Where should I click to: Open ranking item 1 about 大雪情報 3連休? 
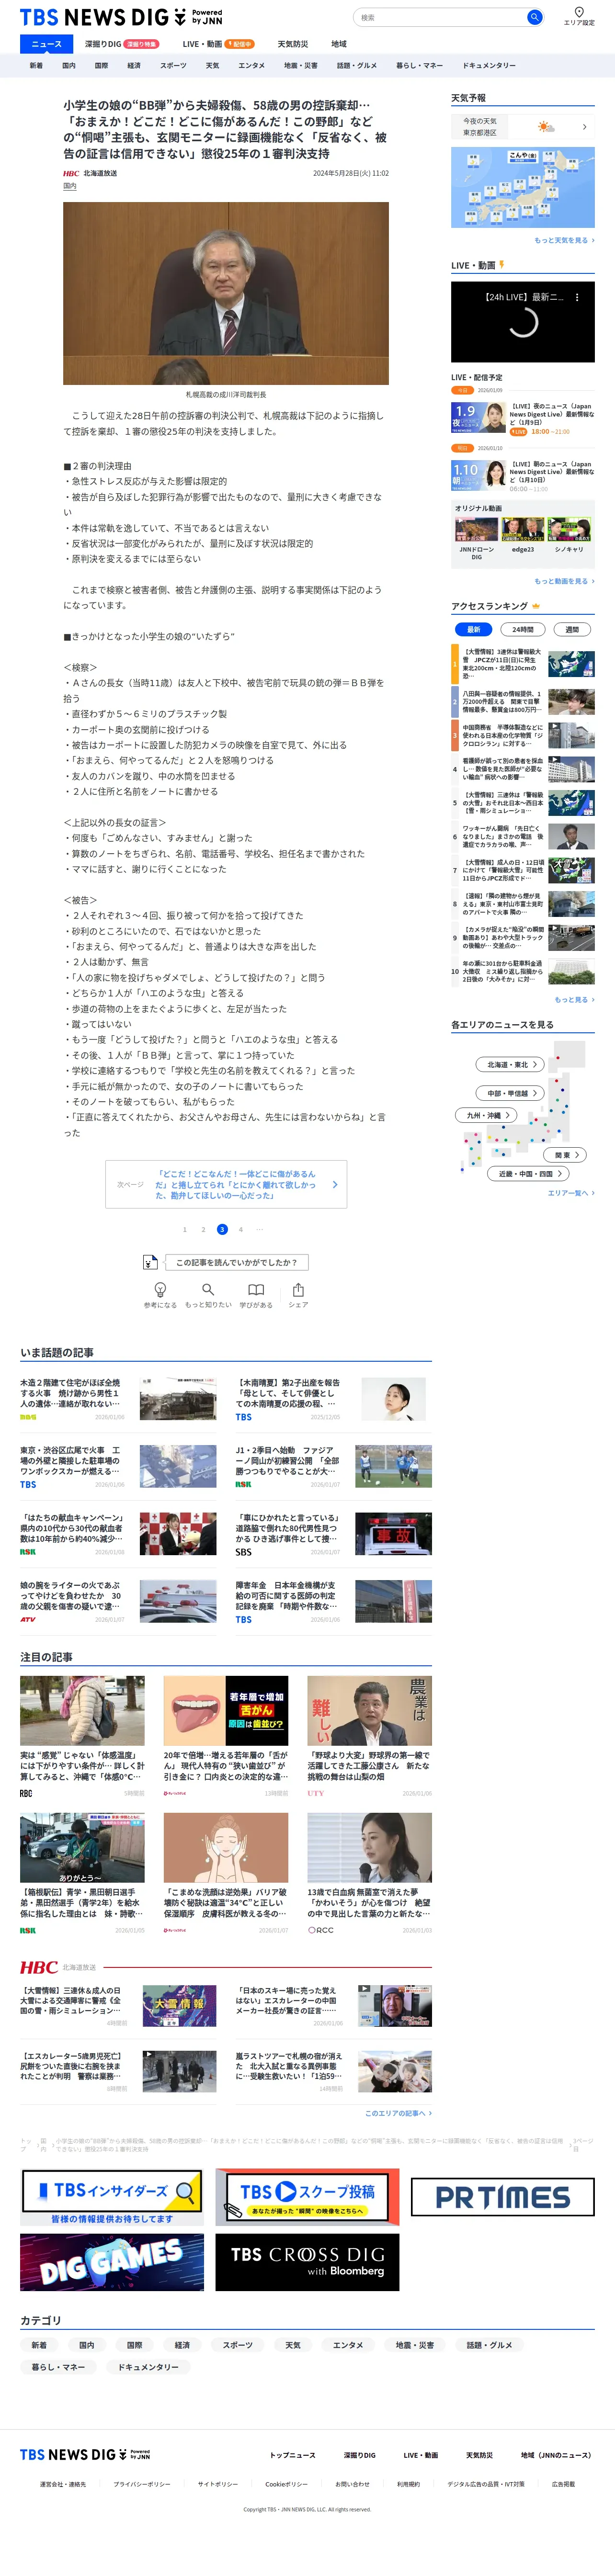pos(523,664)
